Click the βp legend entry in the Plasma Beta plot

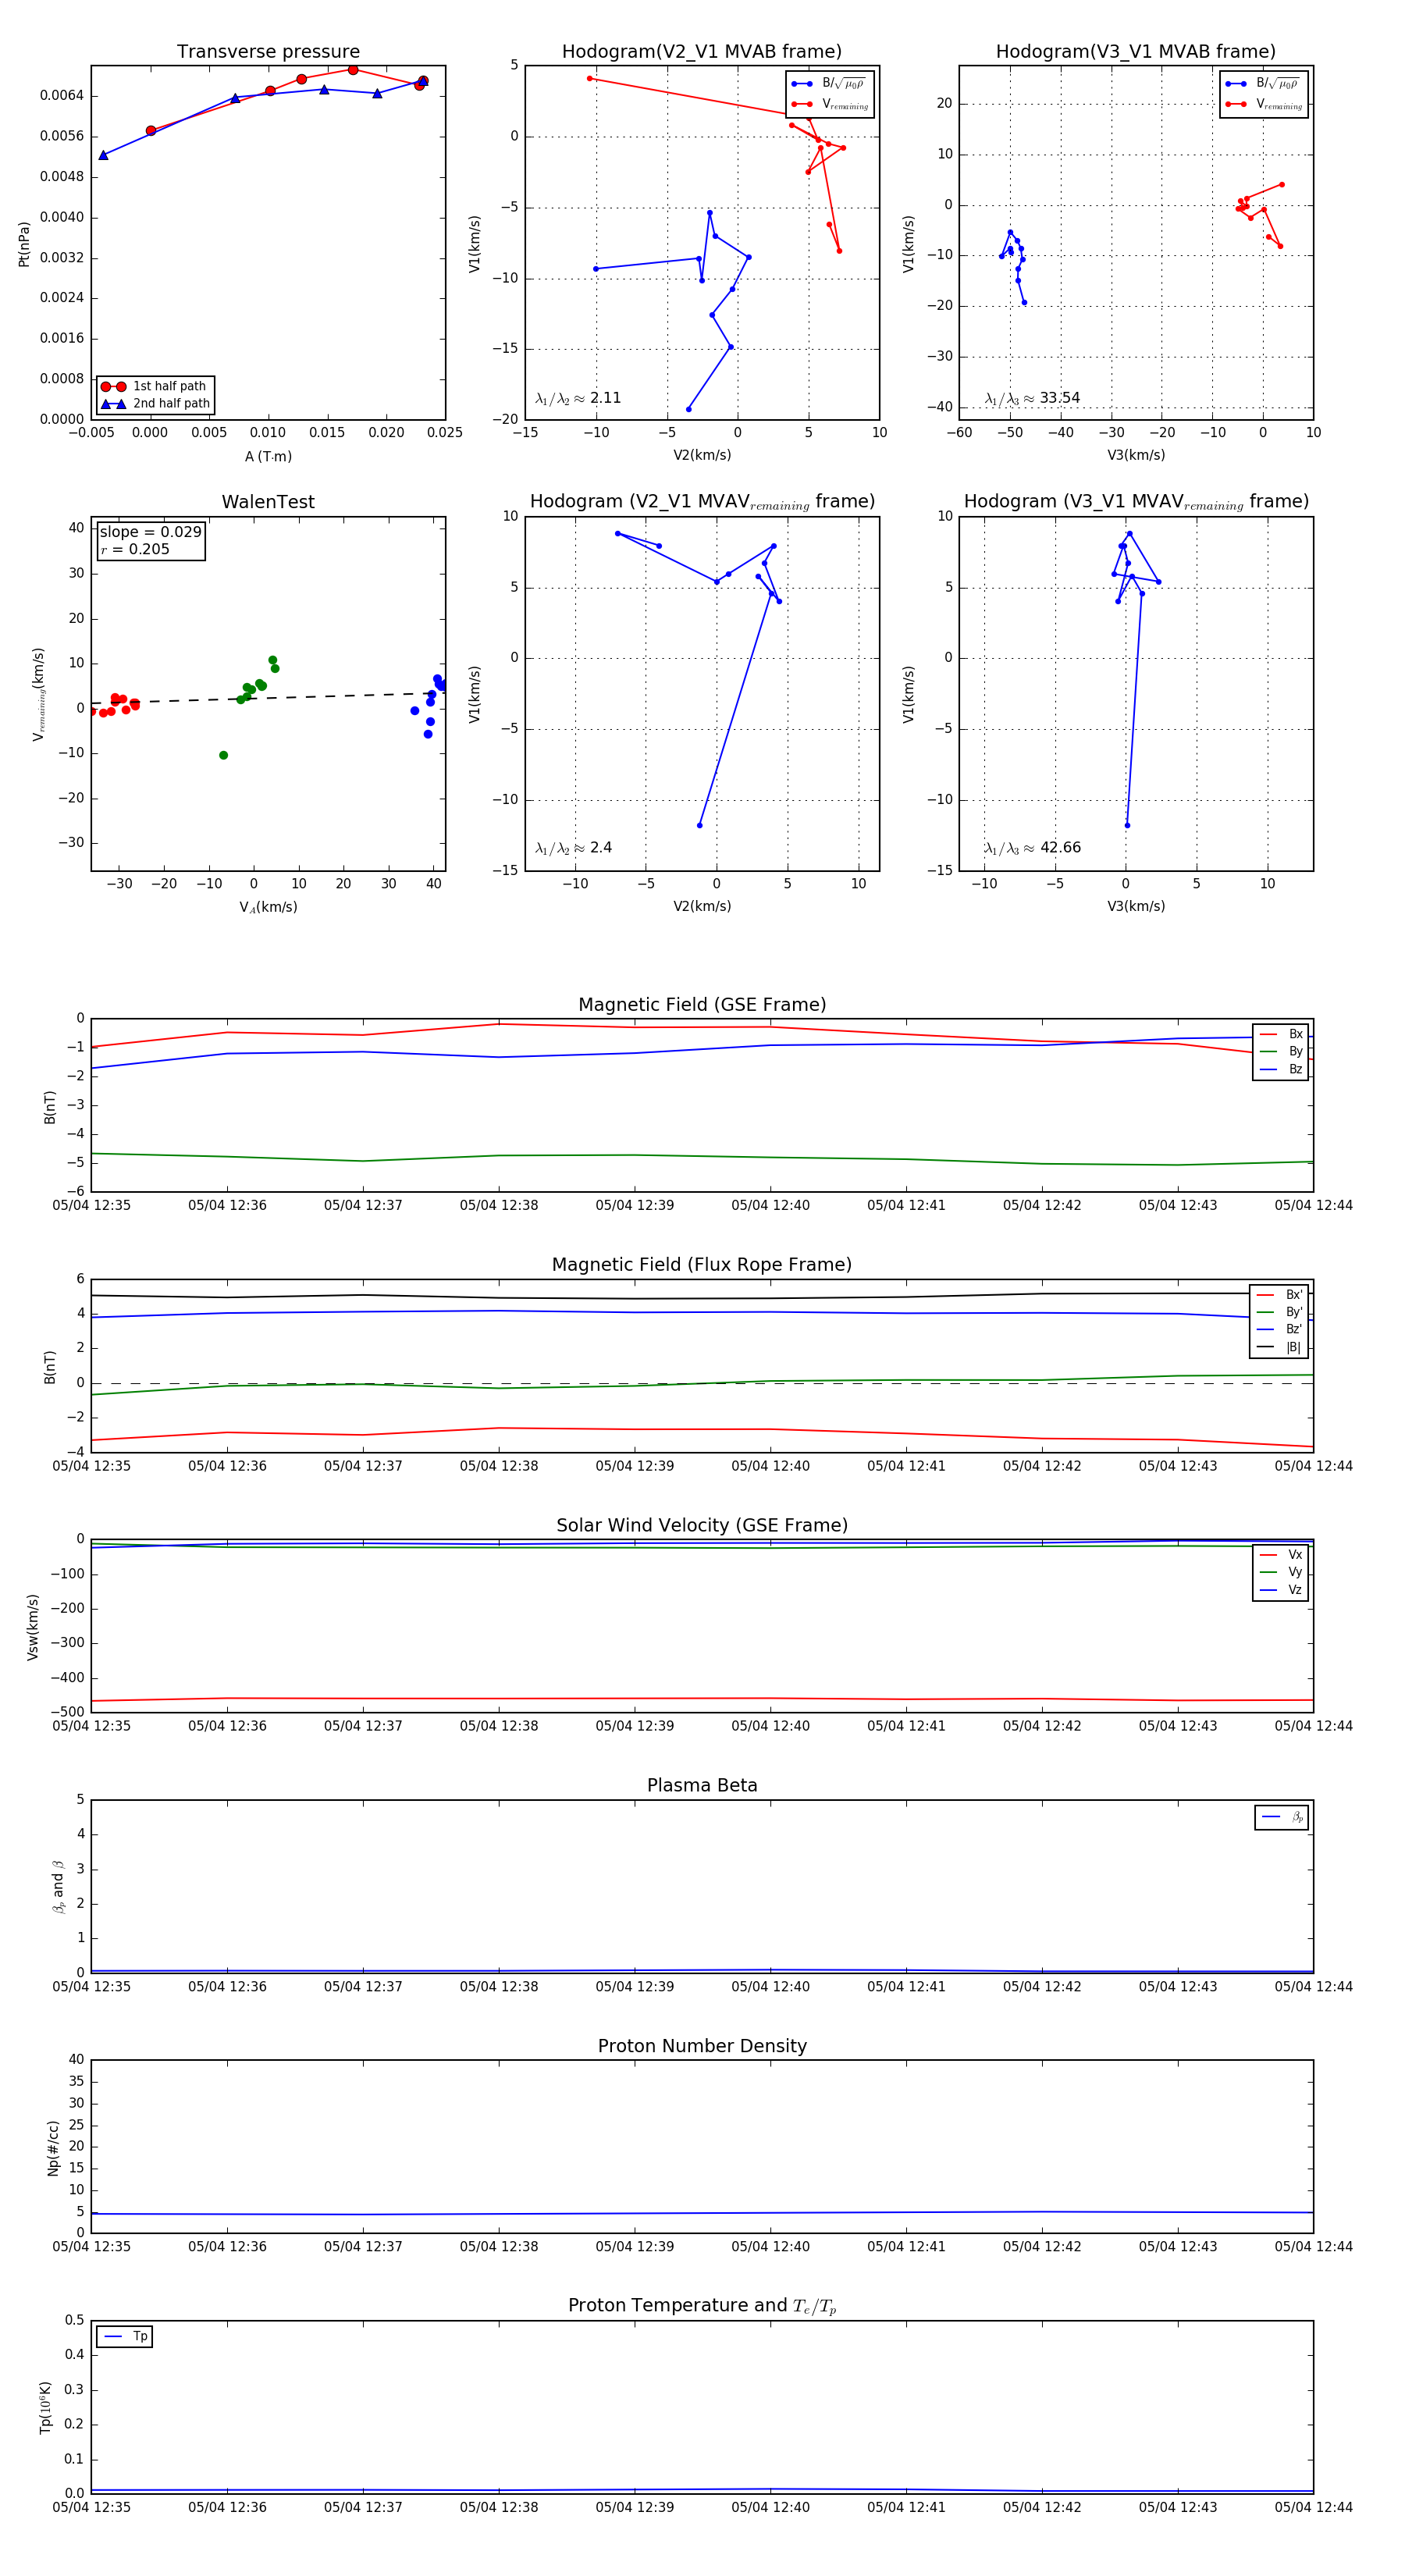coord(1282,1817)
